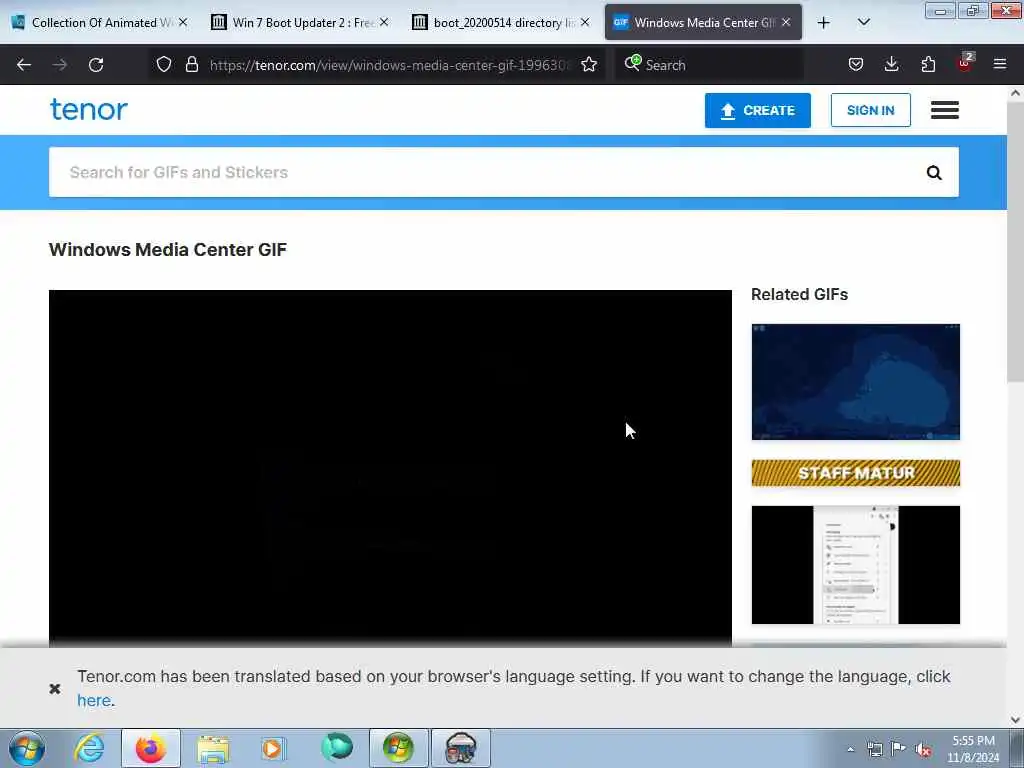
Task: Click the scrollbar down arrow
Action: pos(1015,720)
